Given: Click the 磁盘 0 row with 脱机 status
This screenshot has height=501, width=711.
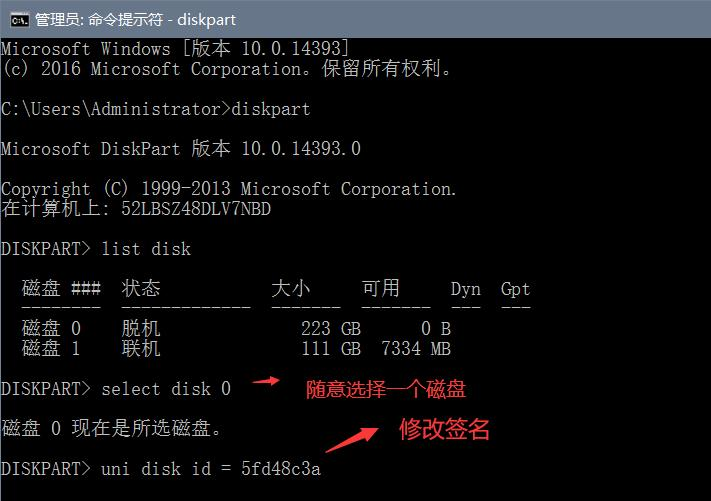Looking at the screenshot, I should [x=236, y=328].
